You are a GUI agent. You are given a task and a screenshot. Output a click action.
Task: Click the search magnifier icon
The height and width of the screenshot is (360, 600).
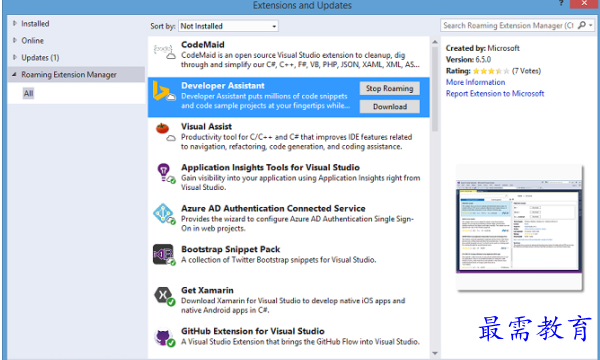coord(582,25)
